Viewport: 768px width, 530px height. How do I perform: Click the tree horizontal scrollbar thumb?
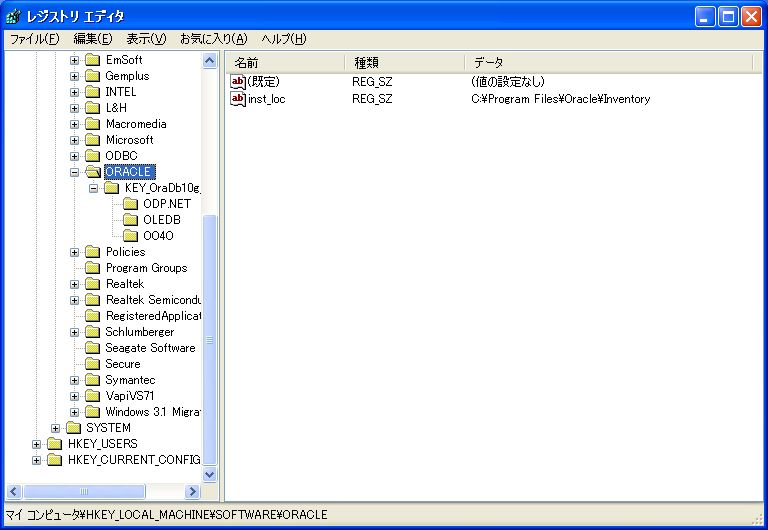pyautogui.click(x=84, y=491)
